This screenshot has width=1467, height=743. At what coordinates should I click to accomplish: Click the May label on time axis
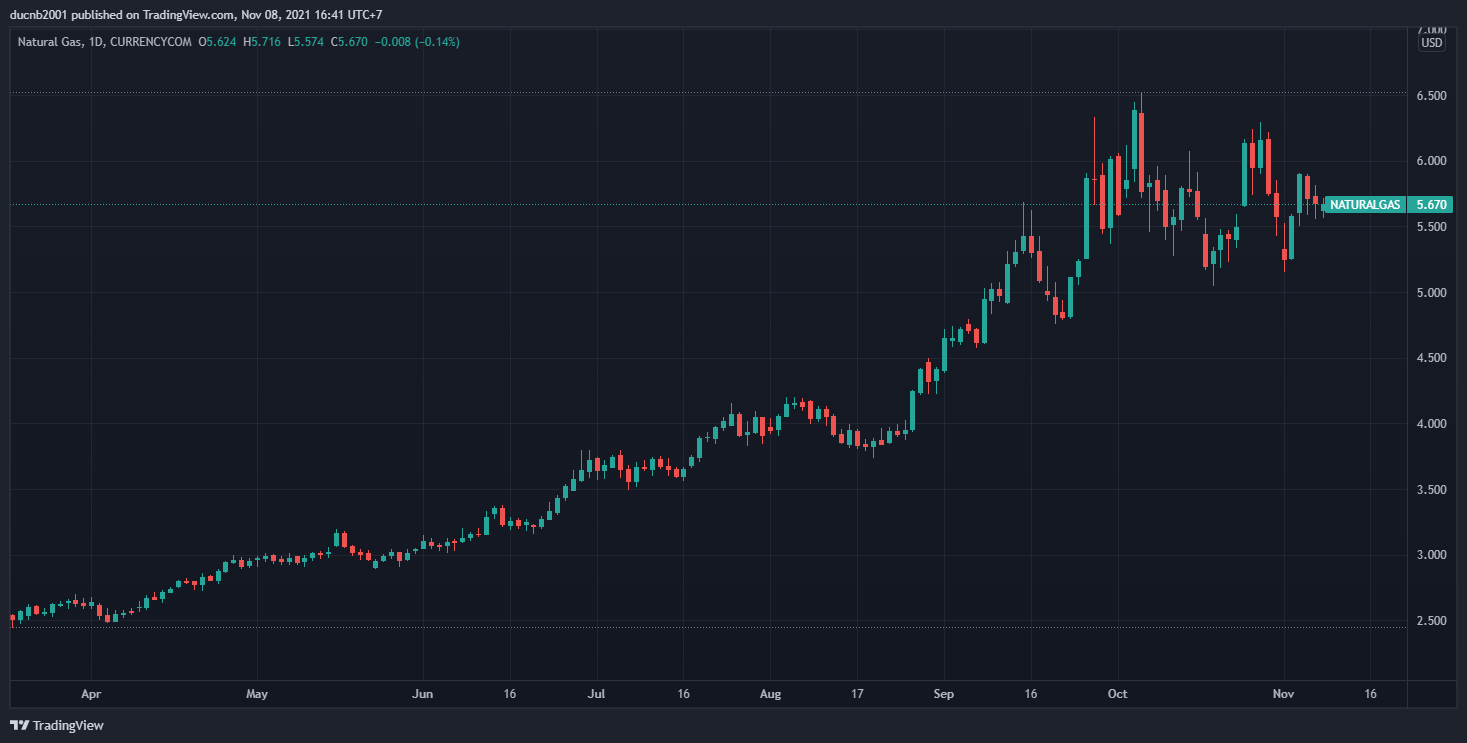257,693
